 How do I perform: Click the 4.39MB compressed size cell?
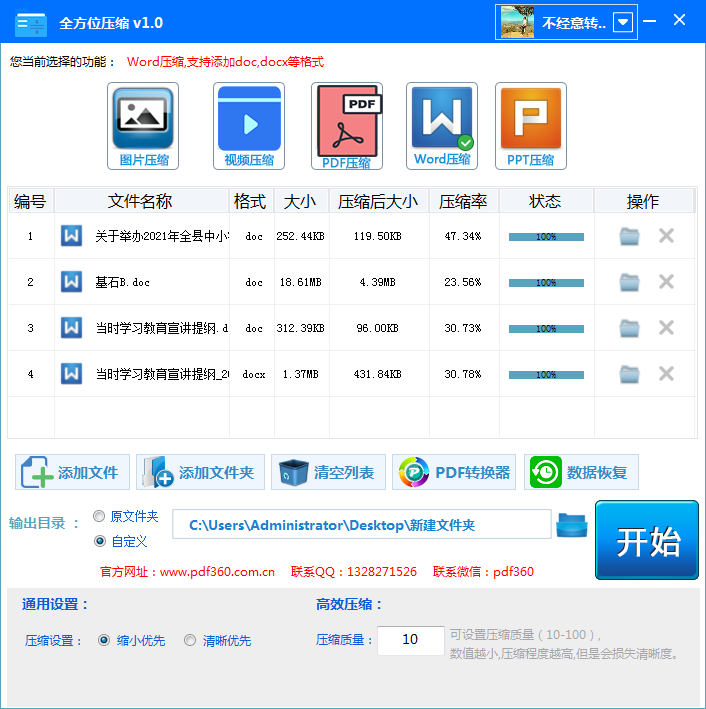point(378,282)
